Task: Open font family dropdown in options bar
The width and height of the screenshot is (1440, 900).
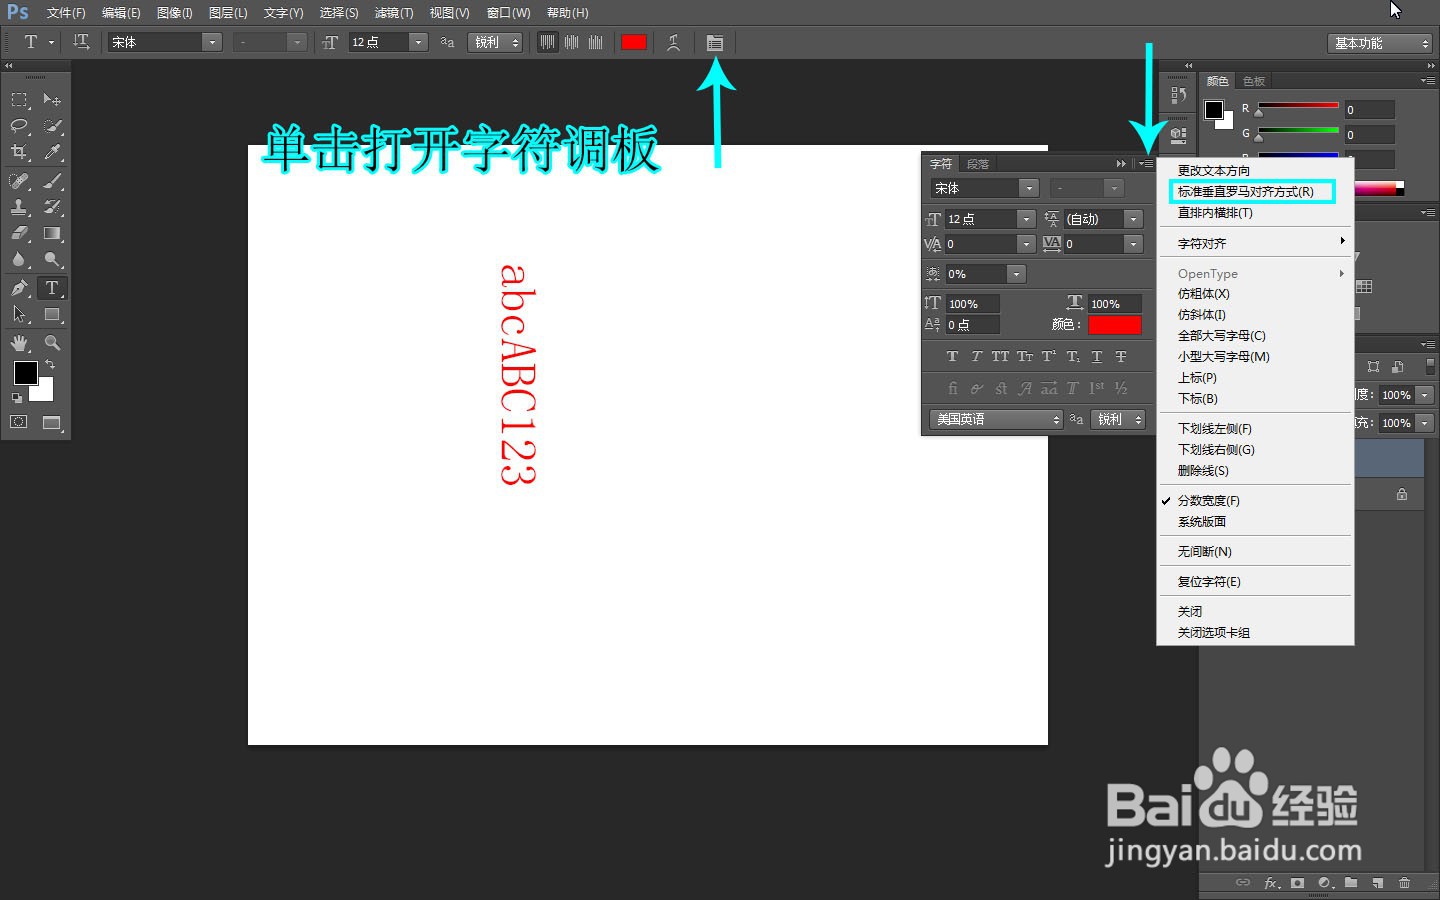Action: coord(212,42)
